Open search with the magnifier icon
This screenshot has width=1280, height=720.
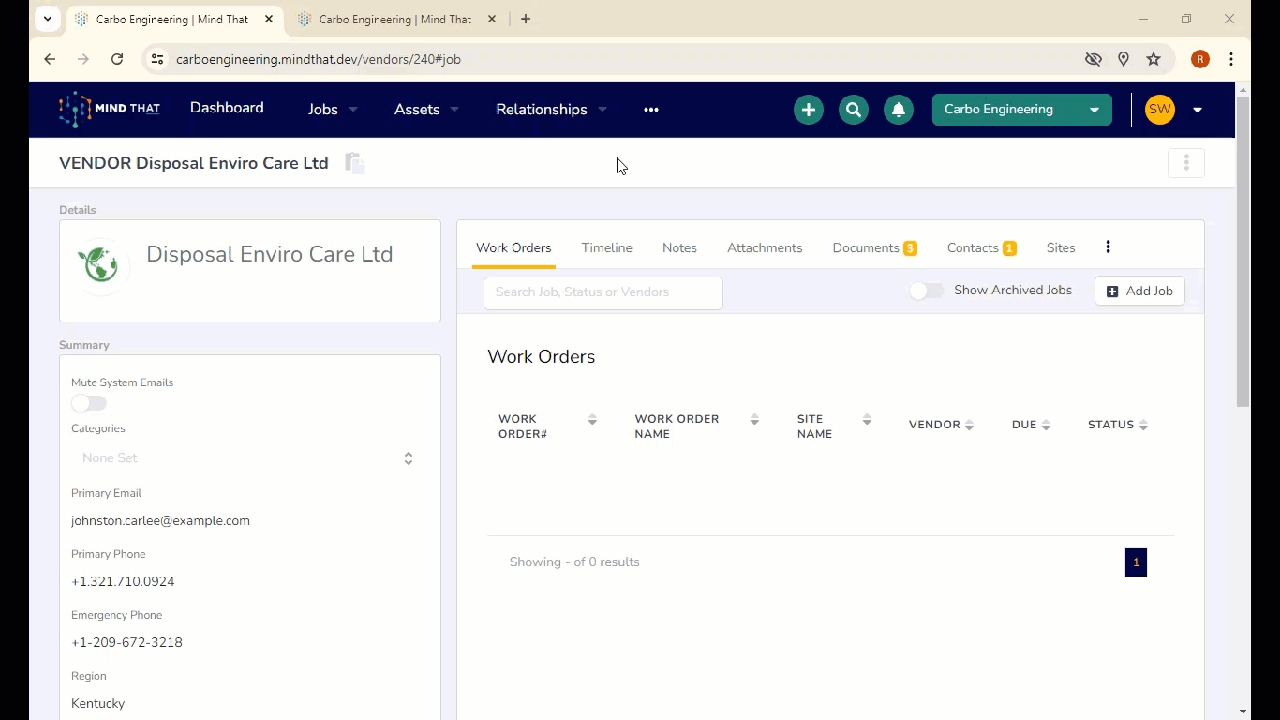[853, 110]
